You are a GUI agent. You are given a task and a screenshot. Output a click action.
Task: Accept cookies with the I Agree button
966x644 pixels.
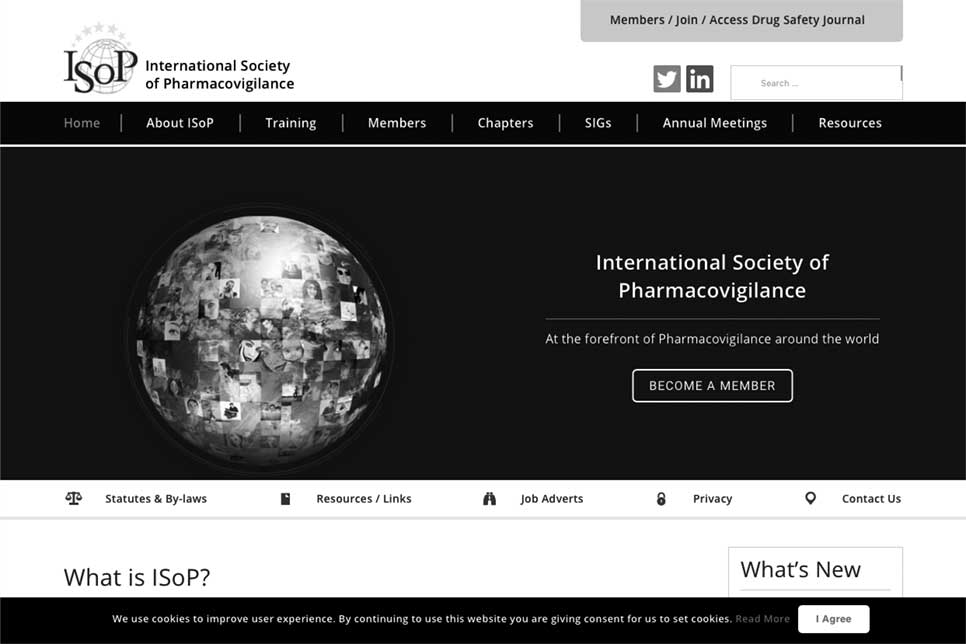point(834,619)
